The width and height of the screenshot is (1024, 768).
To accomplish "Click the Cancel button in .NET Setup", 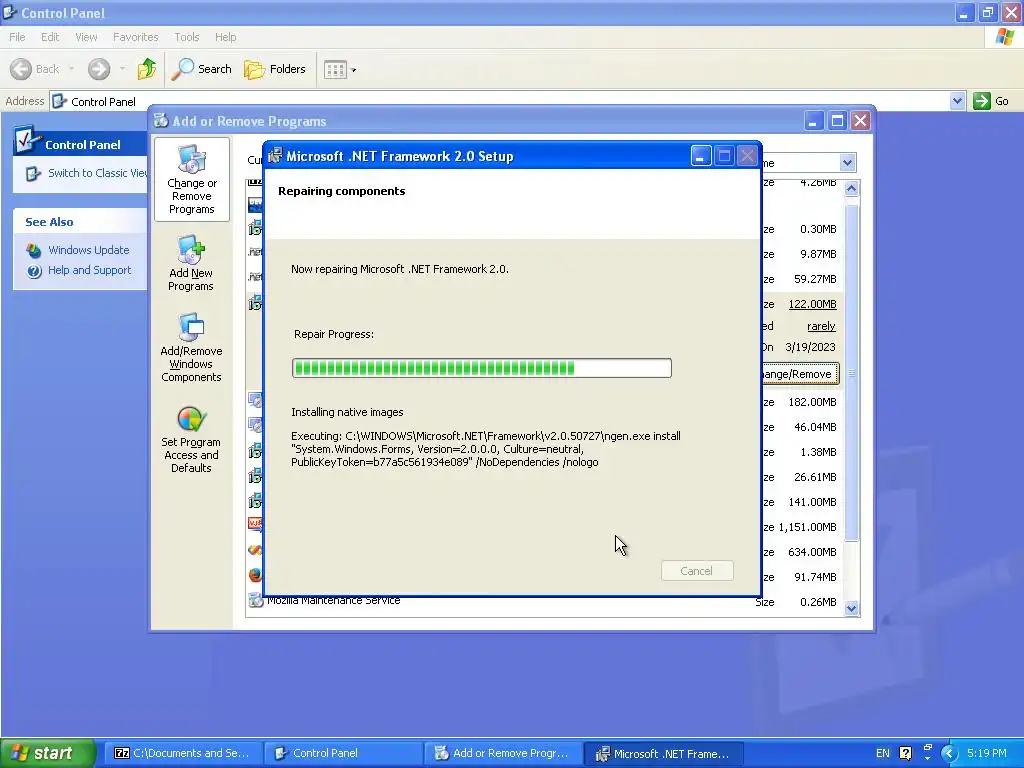I will click(697, 571).
